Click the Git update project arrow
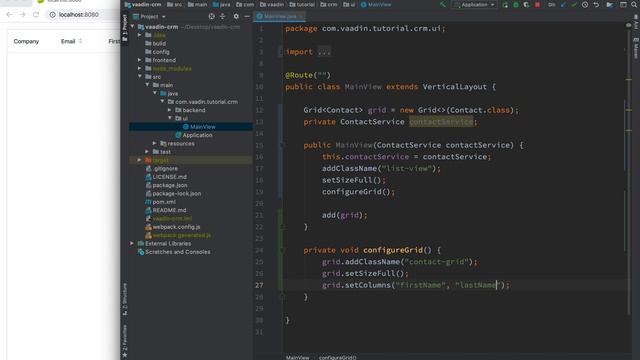Screen dimensions: 640x360 [x=563, y=4]
